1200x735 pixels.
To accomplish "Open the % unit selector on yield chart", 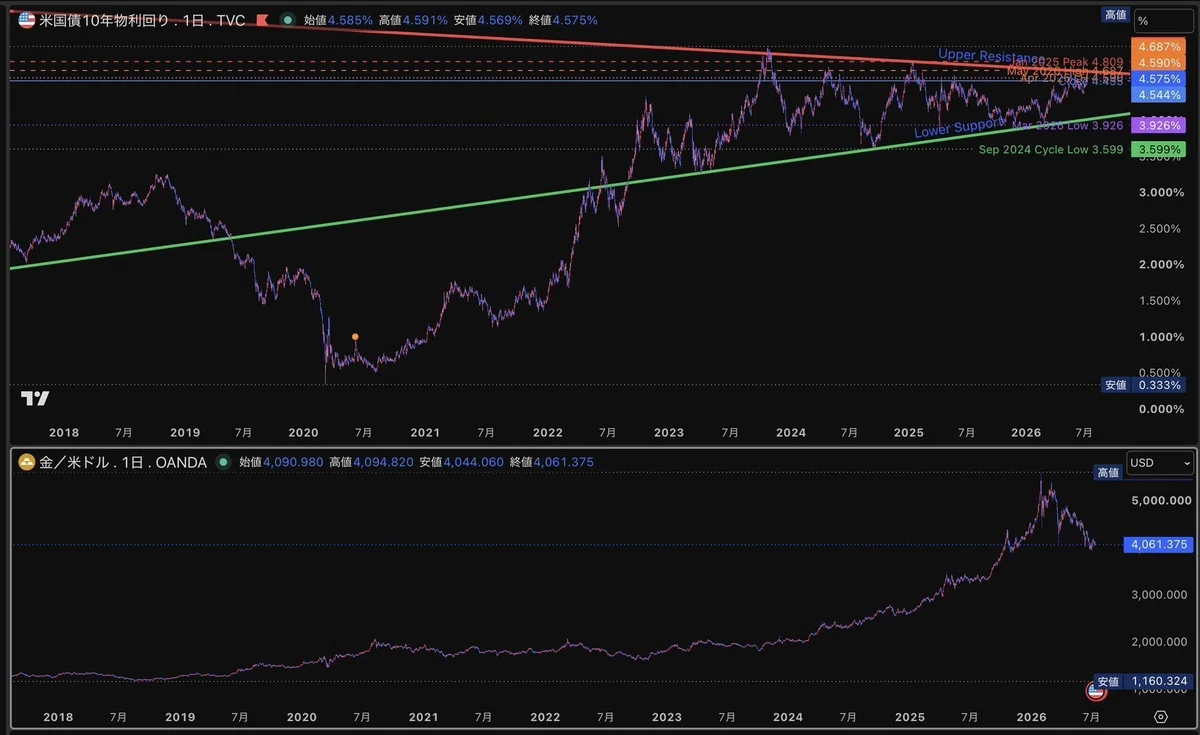I will click(1164, 20).
